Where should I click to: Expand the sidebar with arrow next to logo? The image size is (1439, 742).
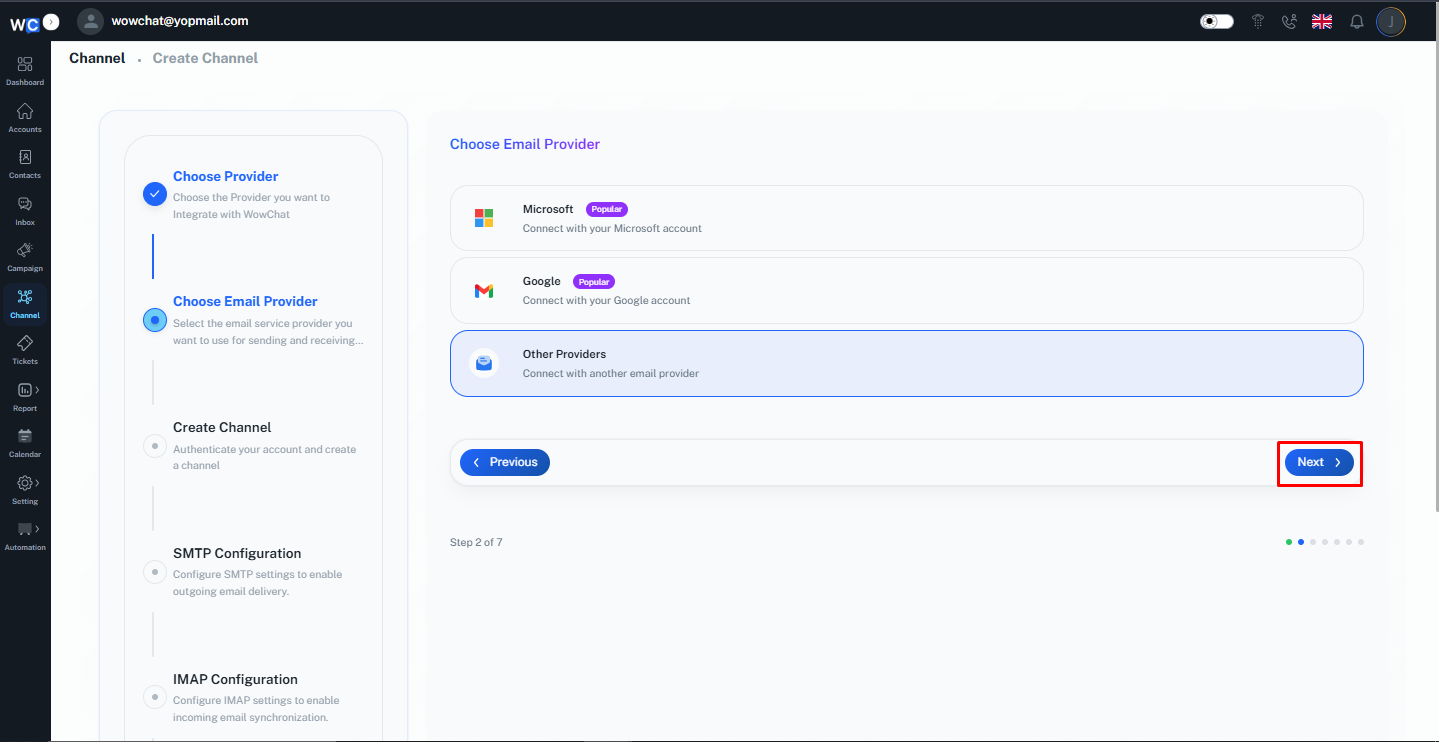tap(52, 21)
